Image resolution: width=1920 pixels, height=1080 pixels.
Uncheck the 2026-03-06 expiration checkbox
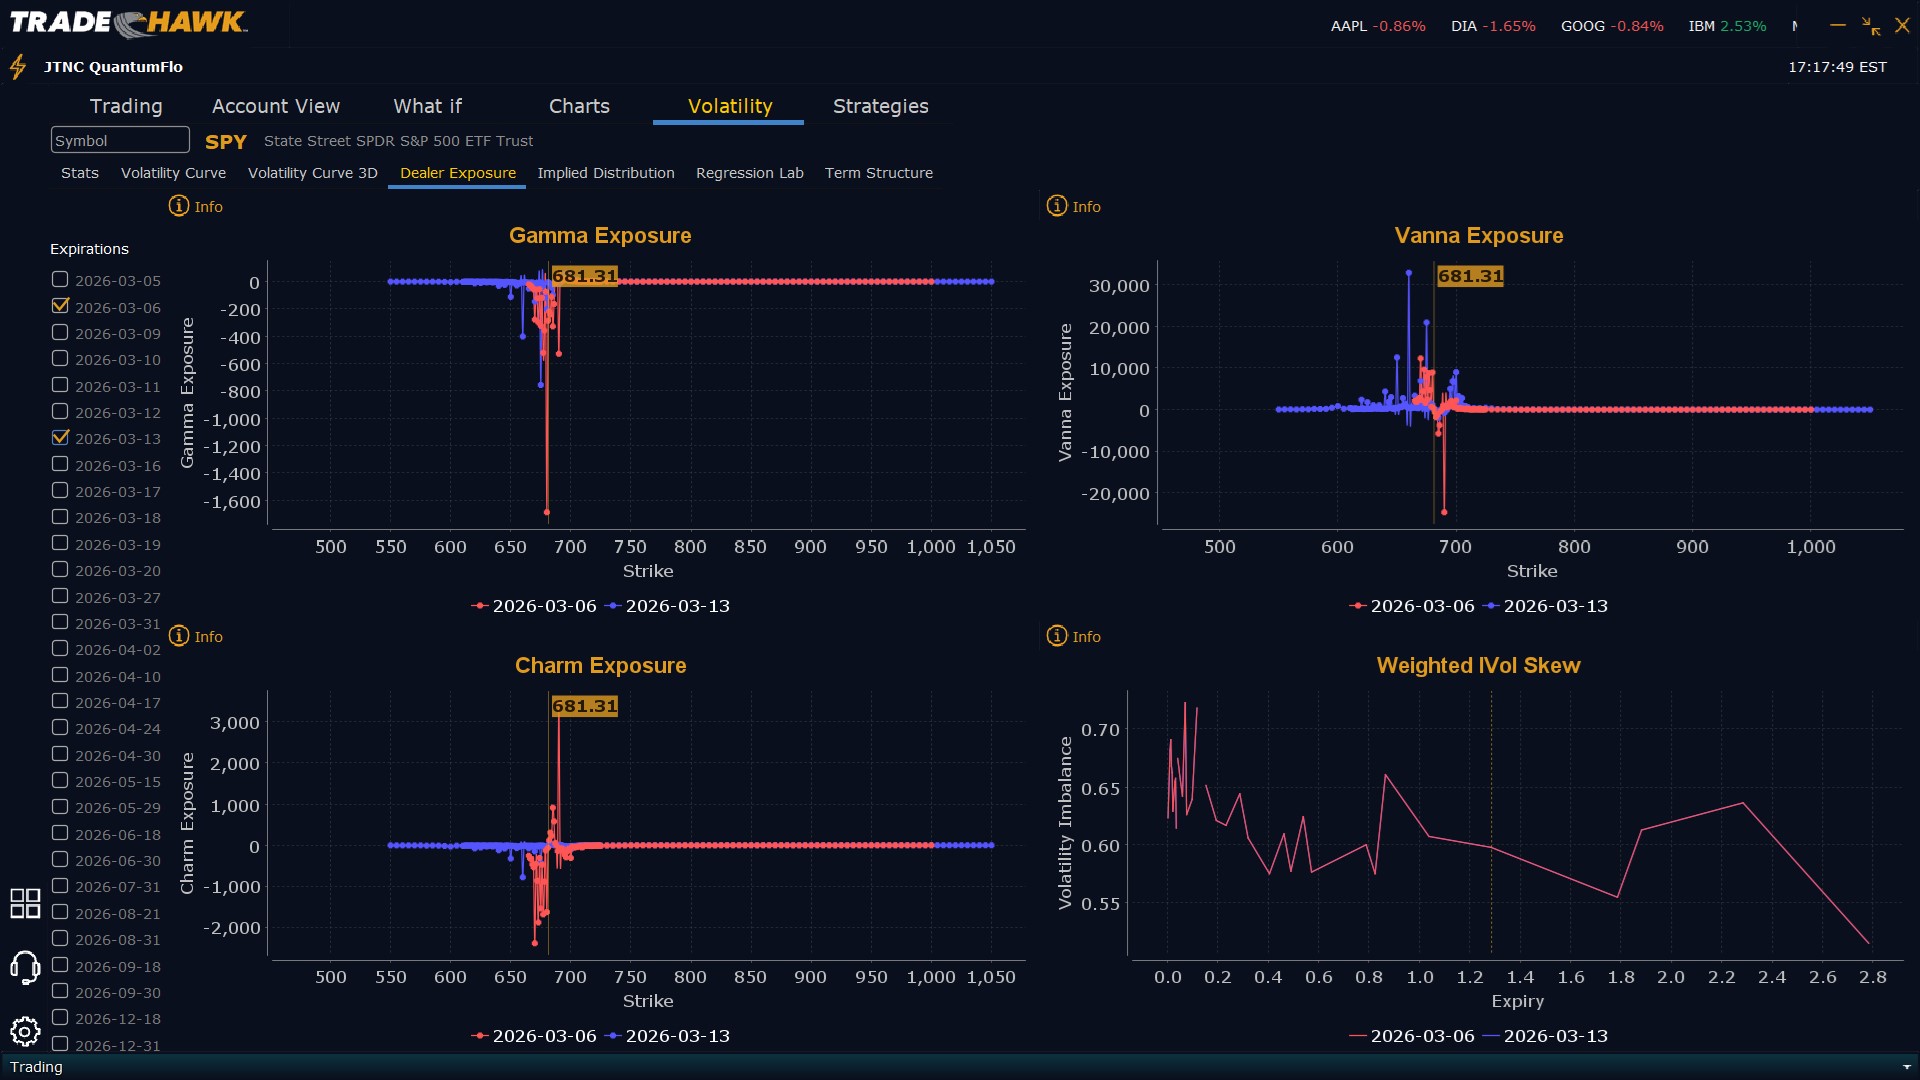point(60,306)
